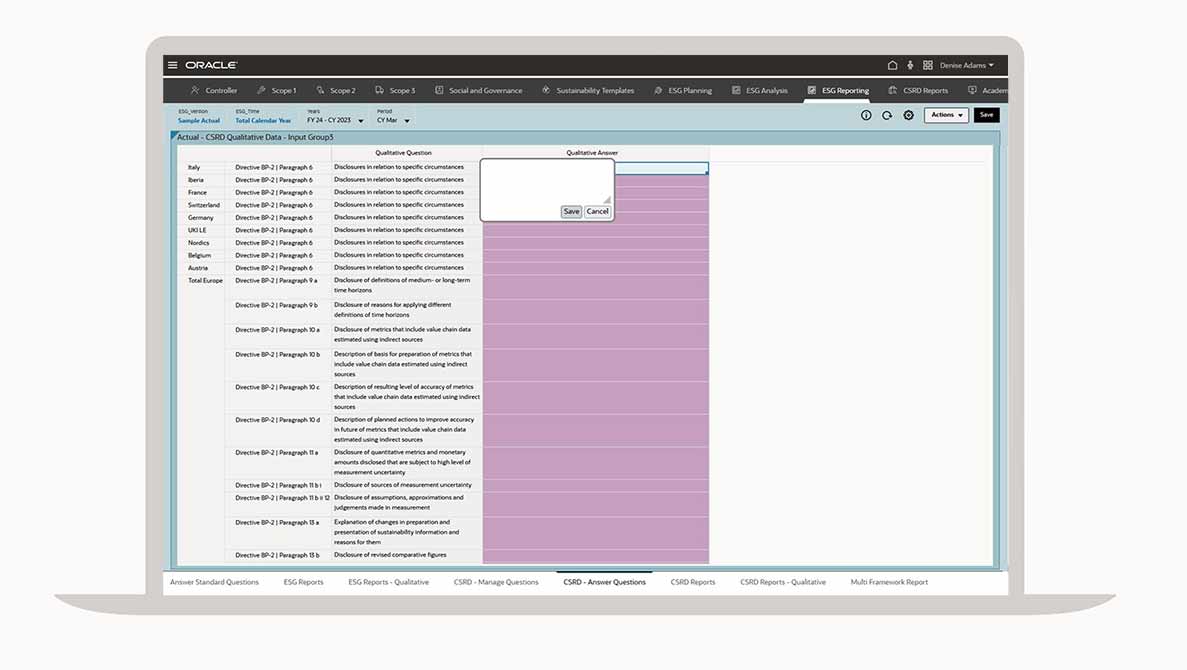This screenshot has height=670, width=1187.
Task: Click the black Save button in toolbar
Action: click(x=986, y=115)
